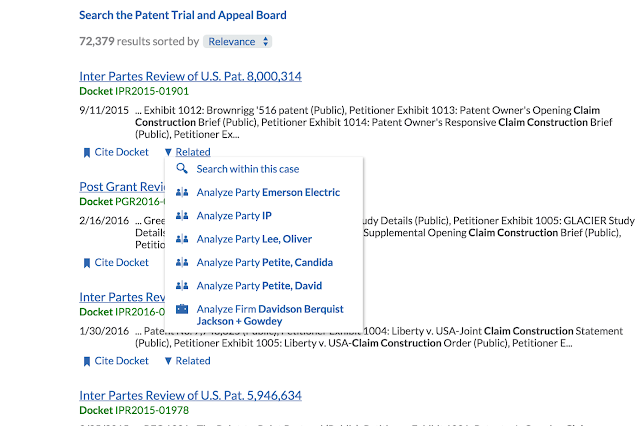Select Analyze Firm Davidson Berquist Jackson + Gowdey
This screenshot has height=426, width=640.
(270, 315)
